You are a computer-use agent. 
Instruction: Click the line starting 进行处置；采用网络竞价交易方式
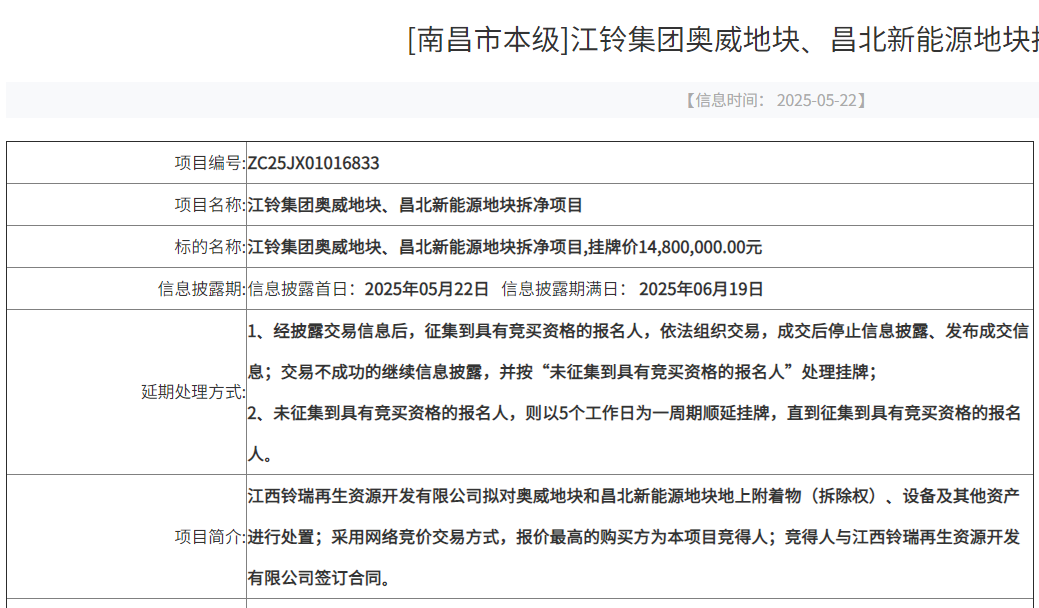[x=633, y=536]
